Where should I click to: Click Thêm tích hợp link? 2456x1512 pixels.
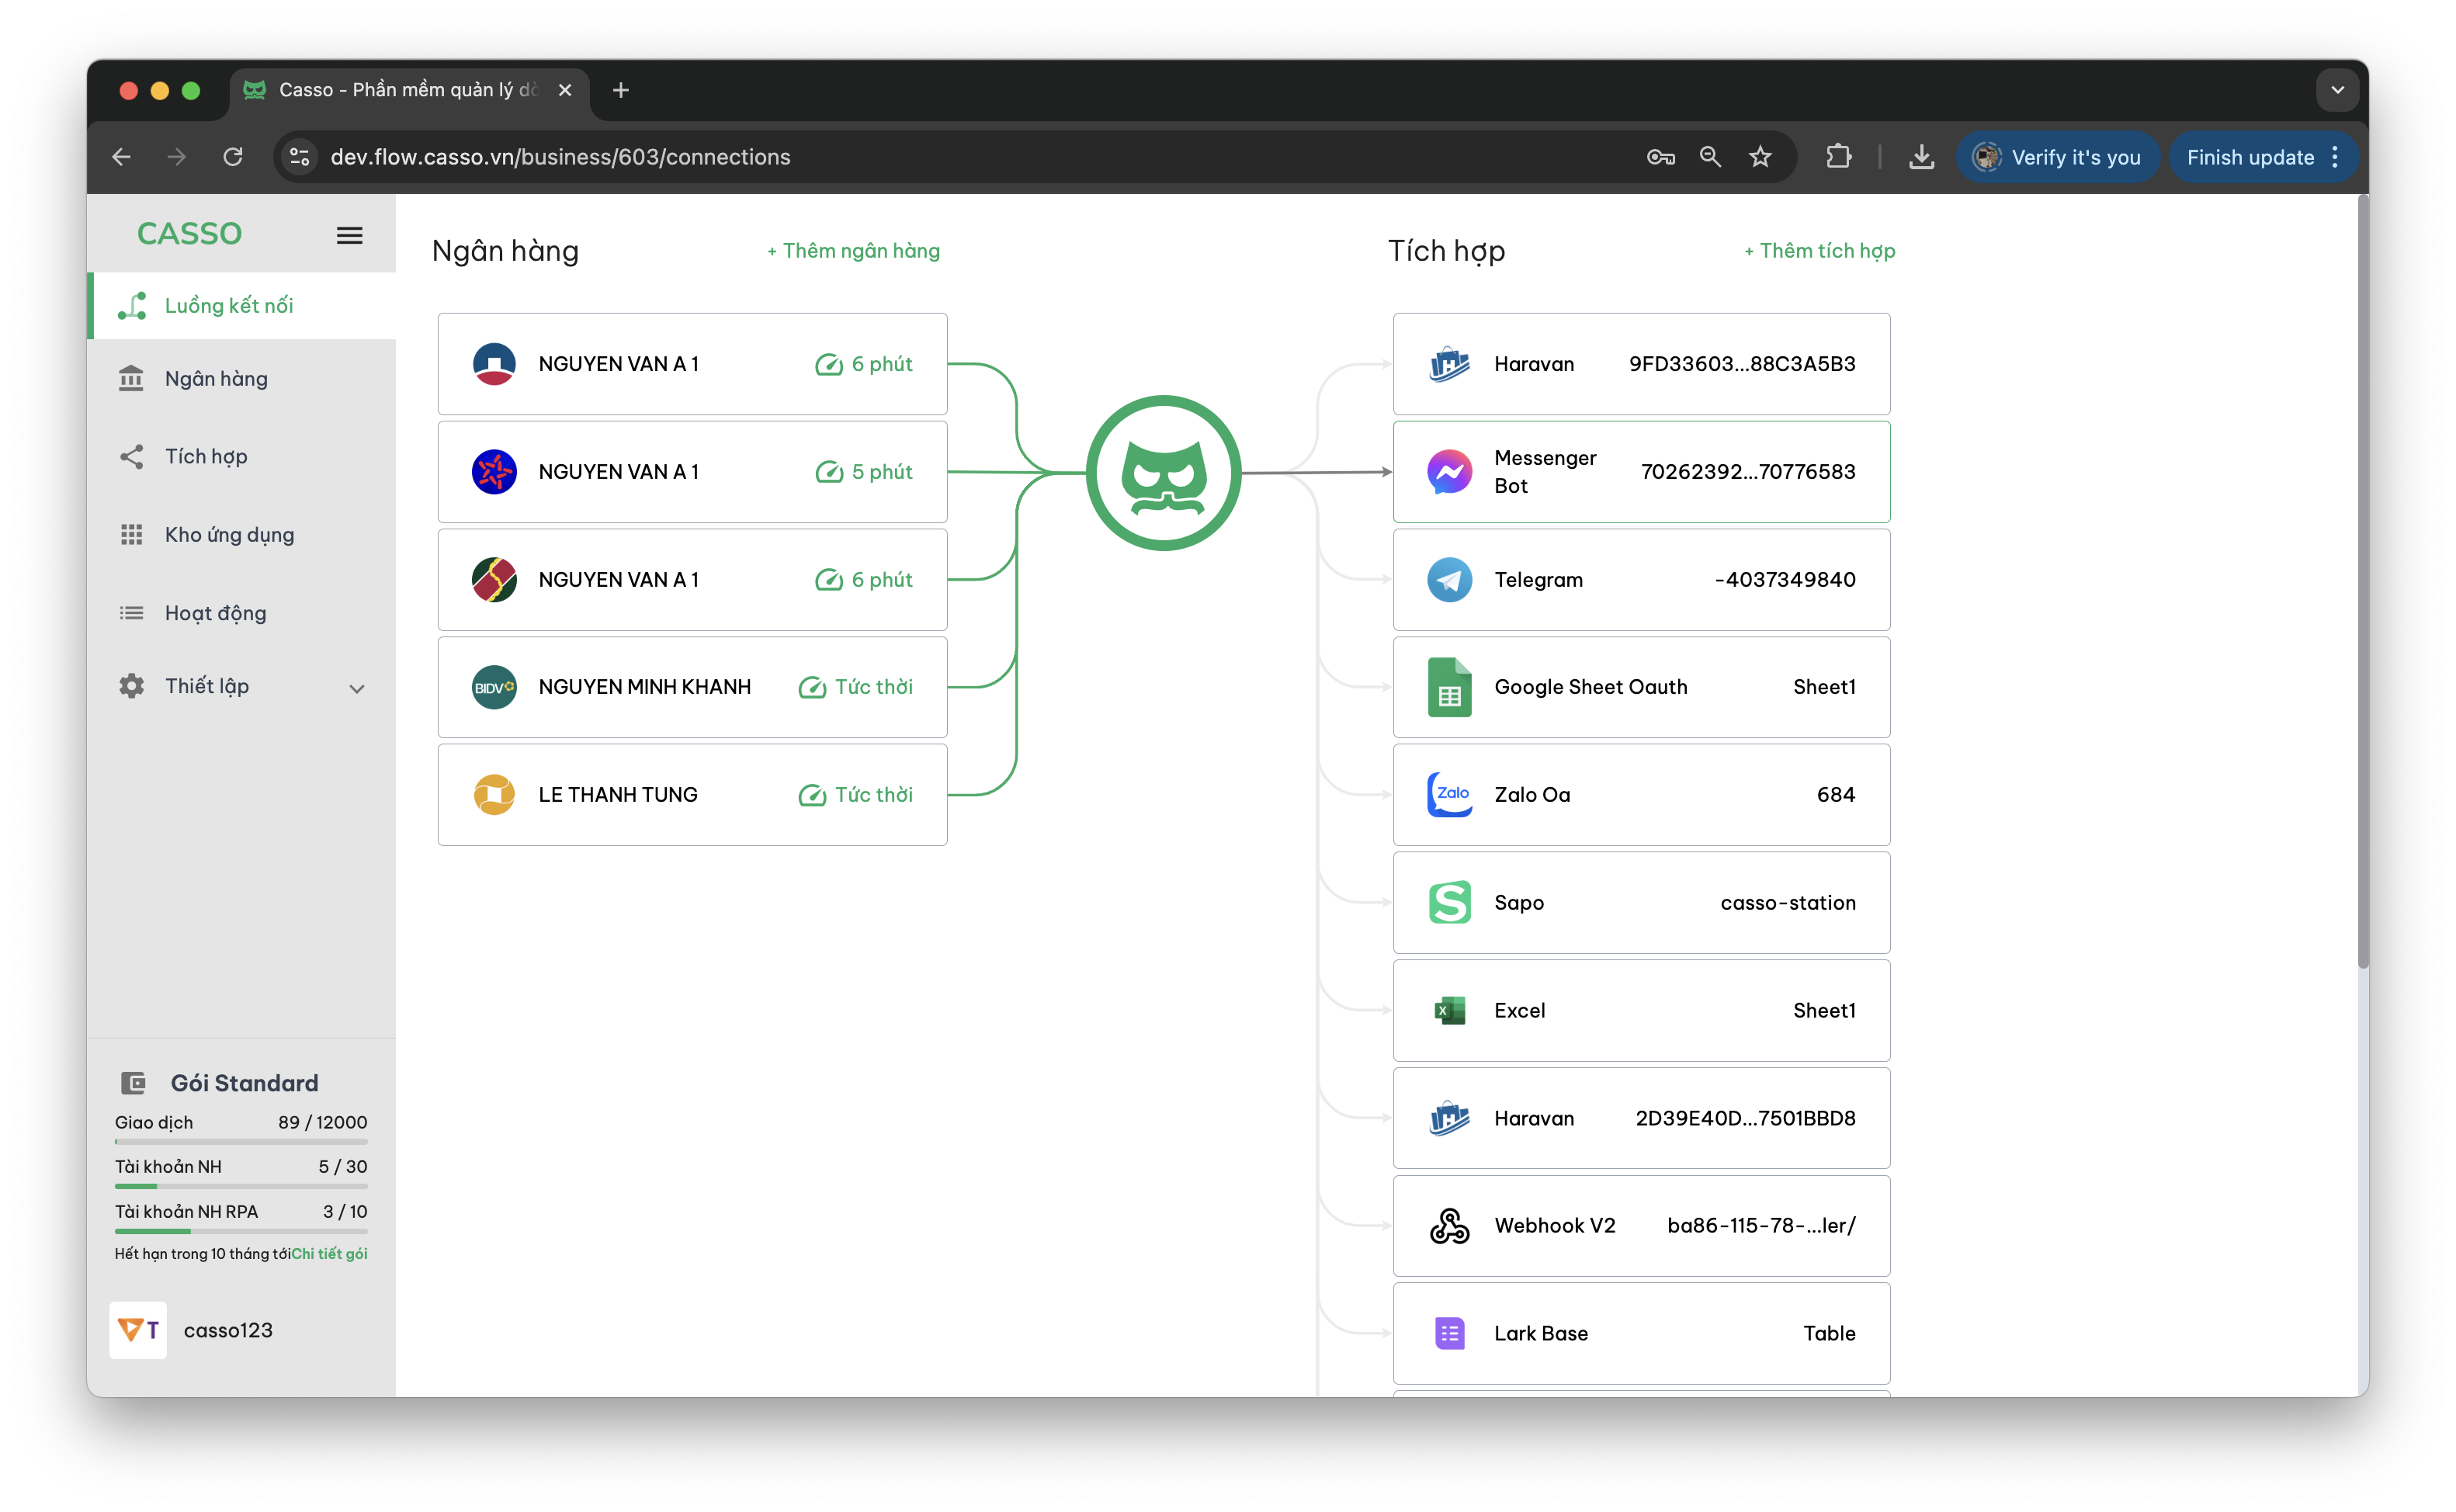[x=1819, y=251]
